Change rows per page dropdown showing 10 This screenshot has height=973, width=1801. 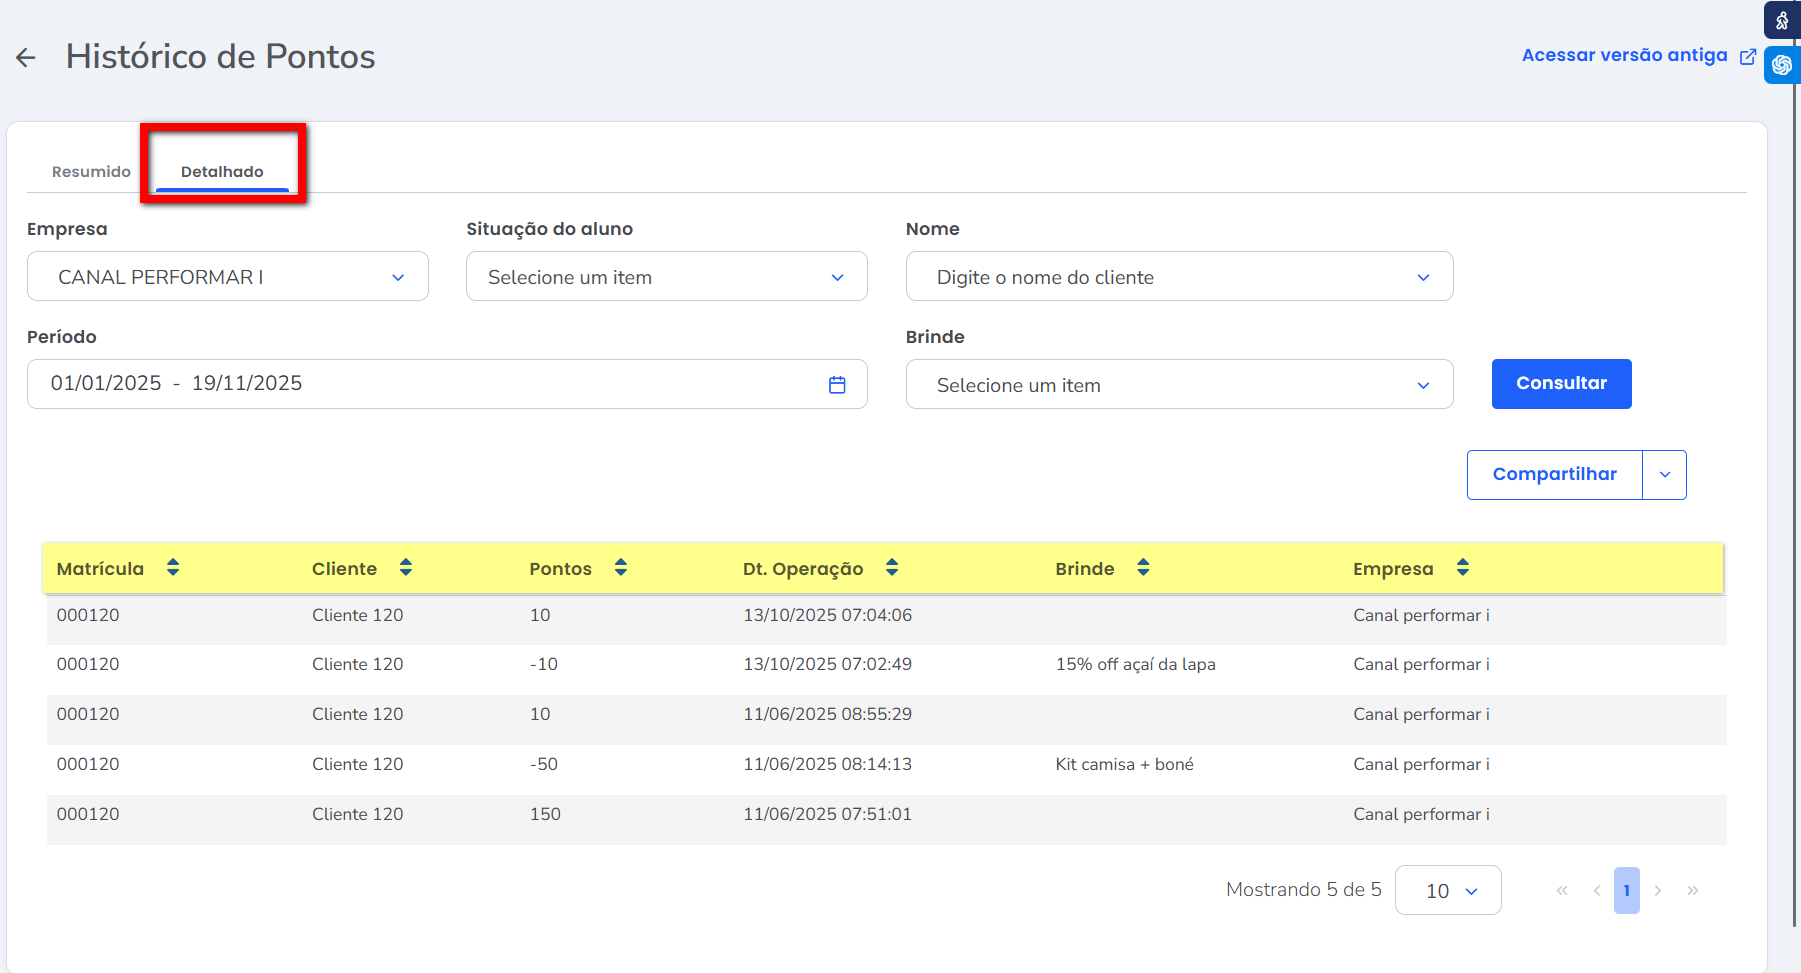1448,890
